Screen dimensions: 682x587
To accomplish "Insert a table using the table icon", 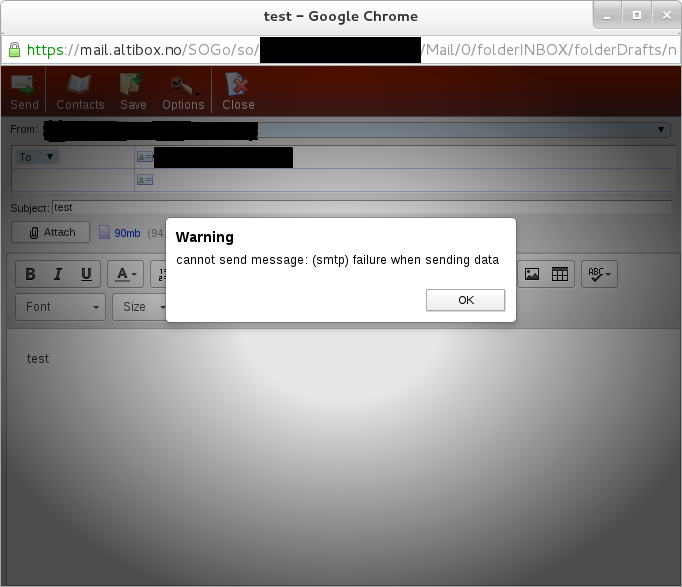I will point(560,274).
